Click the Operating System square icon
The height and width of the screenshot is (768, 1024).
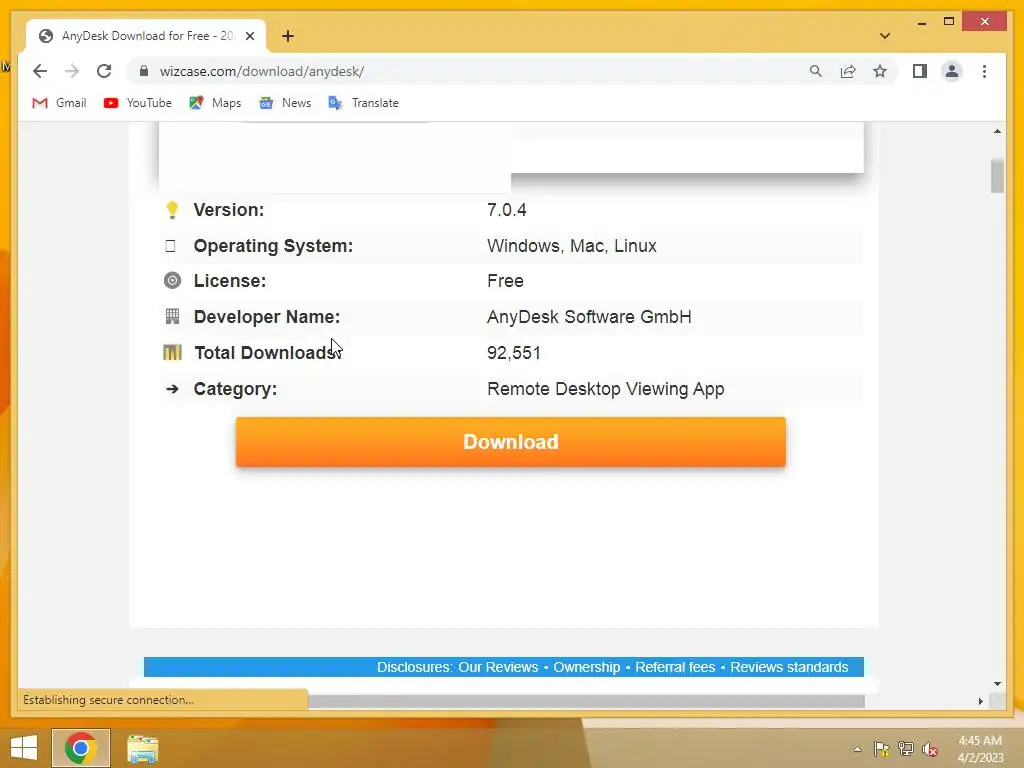[170, 246]
